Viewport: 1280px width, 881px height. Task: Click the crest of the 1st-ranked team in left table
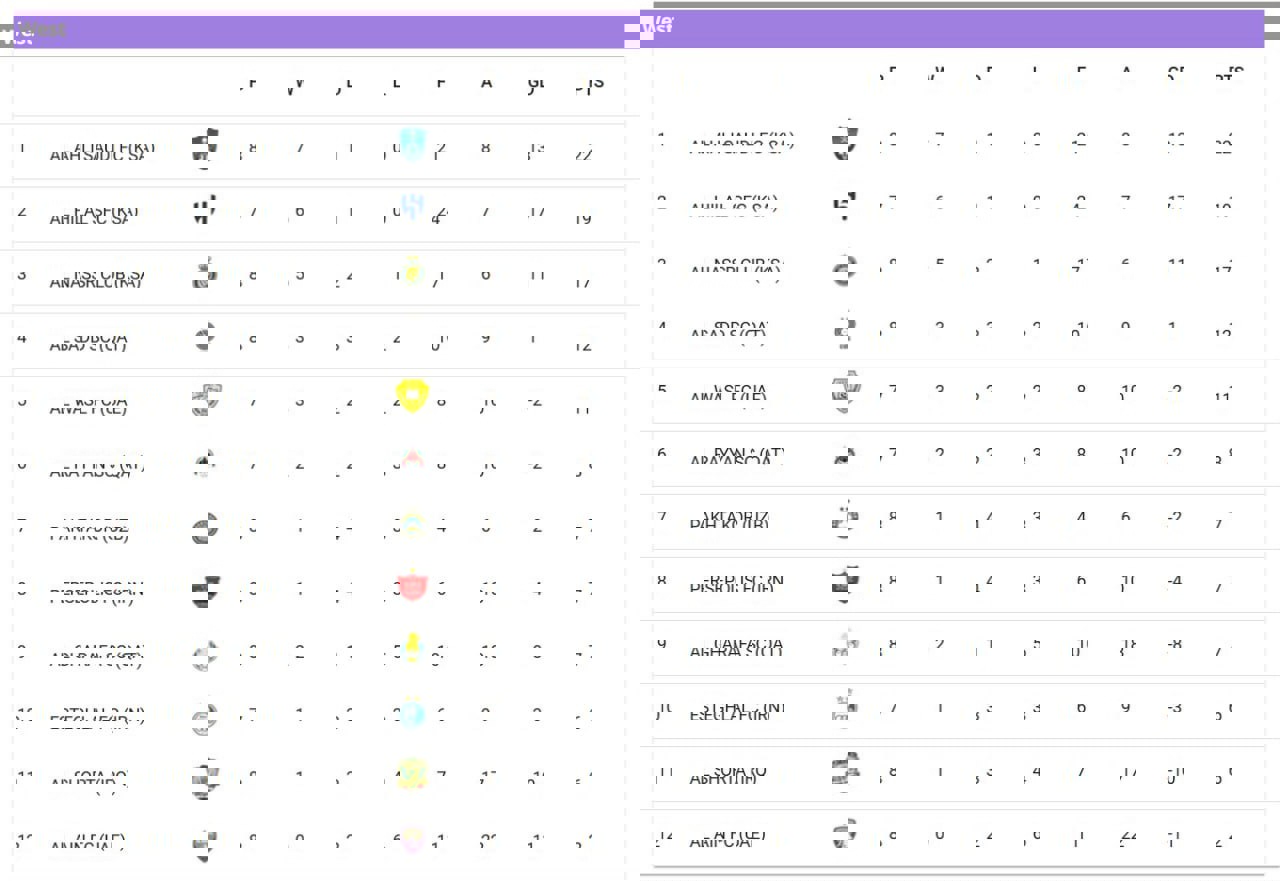point(205,147)
